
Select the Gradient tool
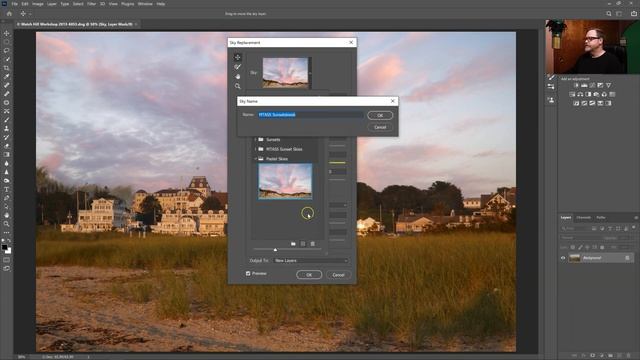tap(7, 155)
